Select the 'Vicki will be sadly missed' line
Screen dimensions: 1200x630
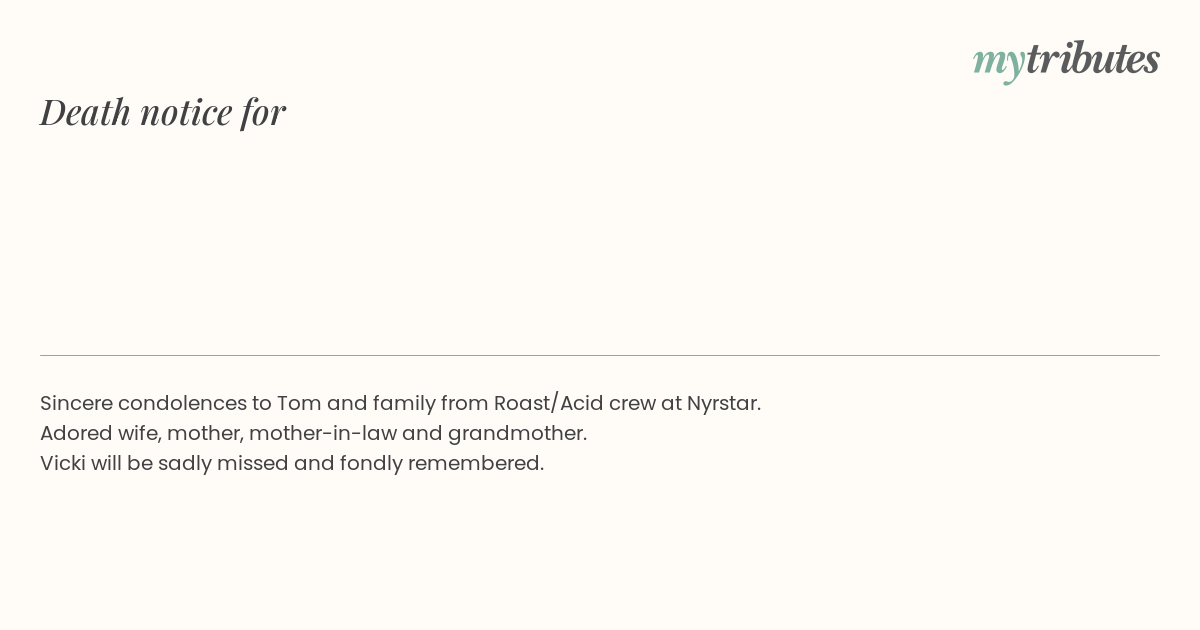coord(292,463)
